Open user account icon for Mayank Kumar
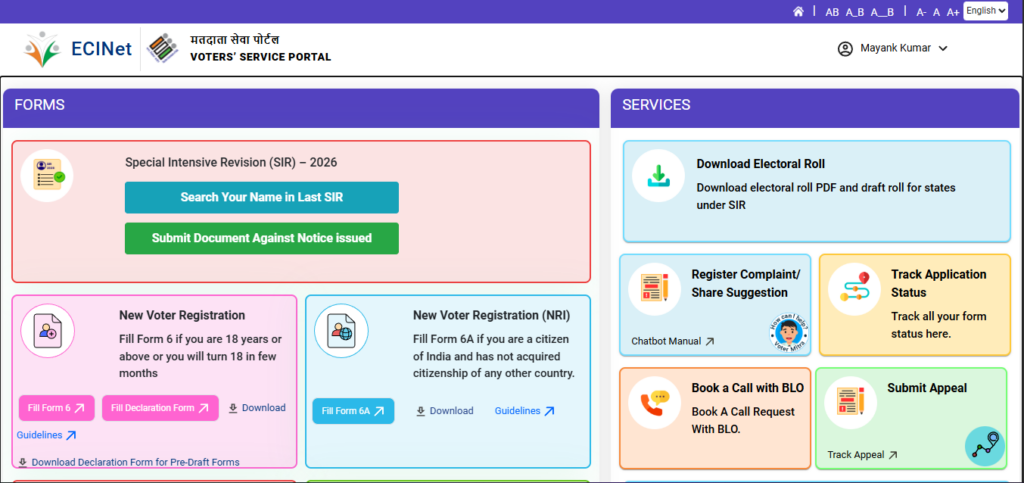1024x483 pixels. click(x=846, y=48)
